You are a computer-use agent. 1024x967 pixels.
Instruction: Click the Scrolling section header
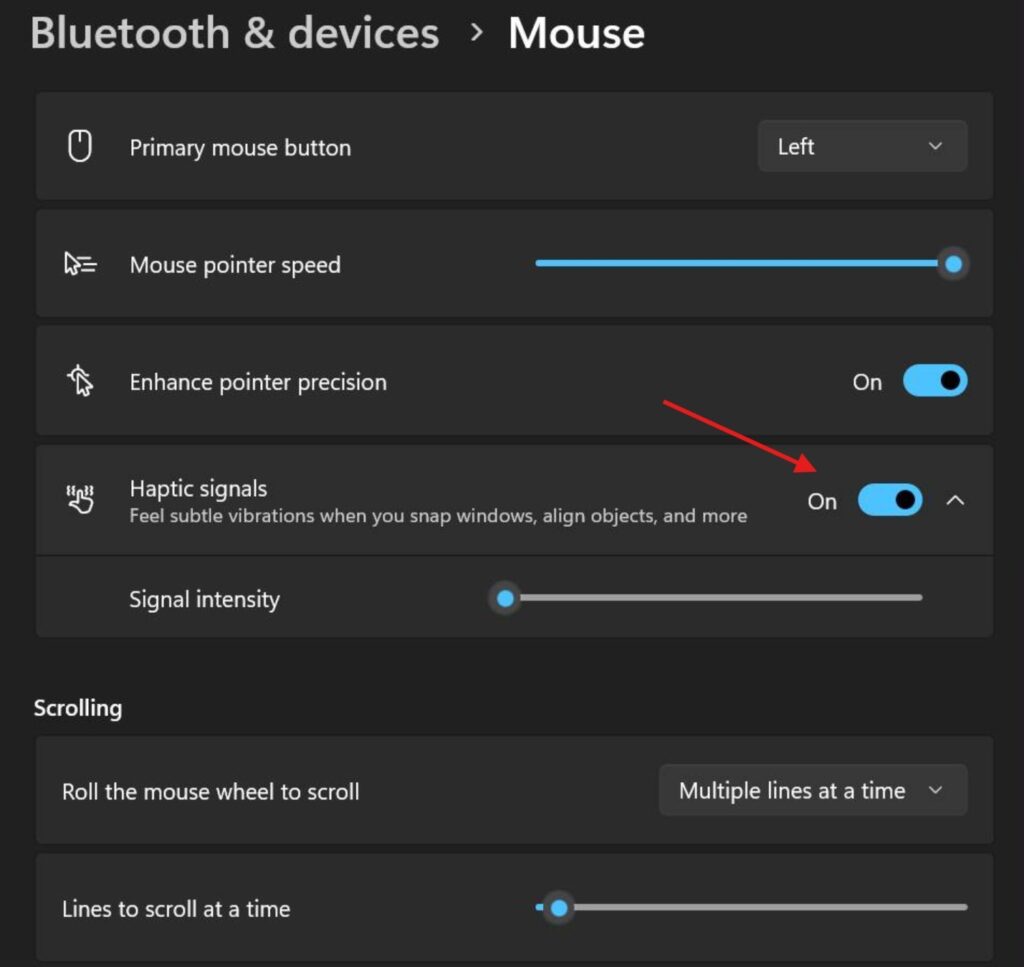(x=78, y=707)
